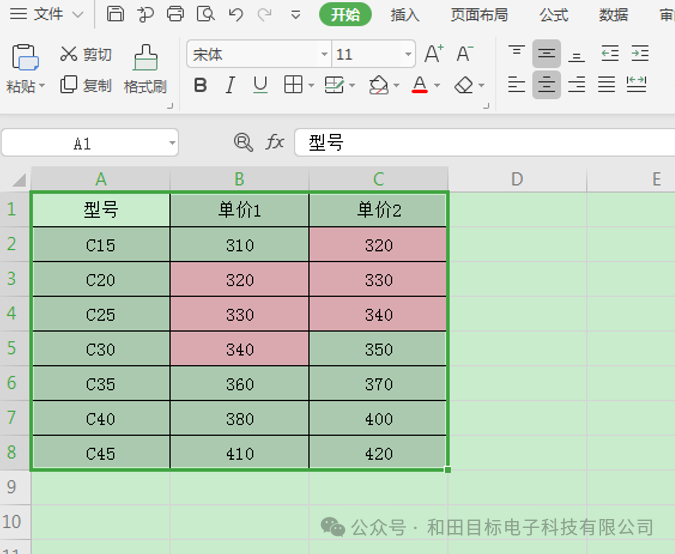Click the distributed alignment icon

pyautogui.click(x=636, y=84)
